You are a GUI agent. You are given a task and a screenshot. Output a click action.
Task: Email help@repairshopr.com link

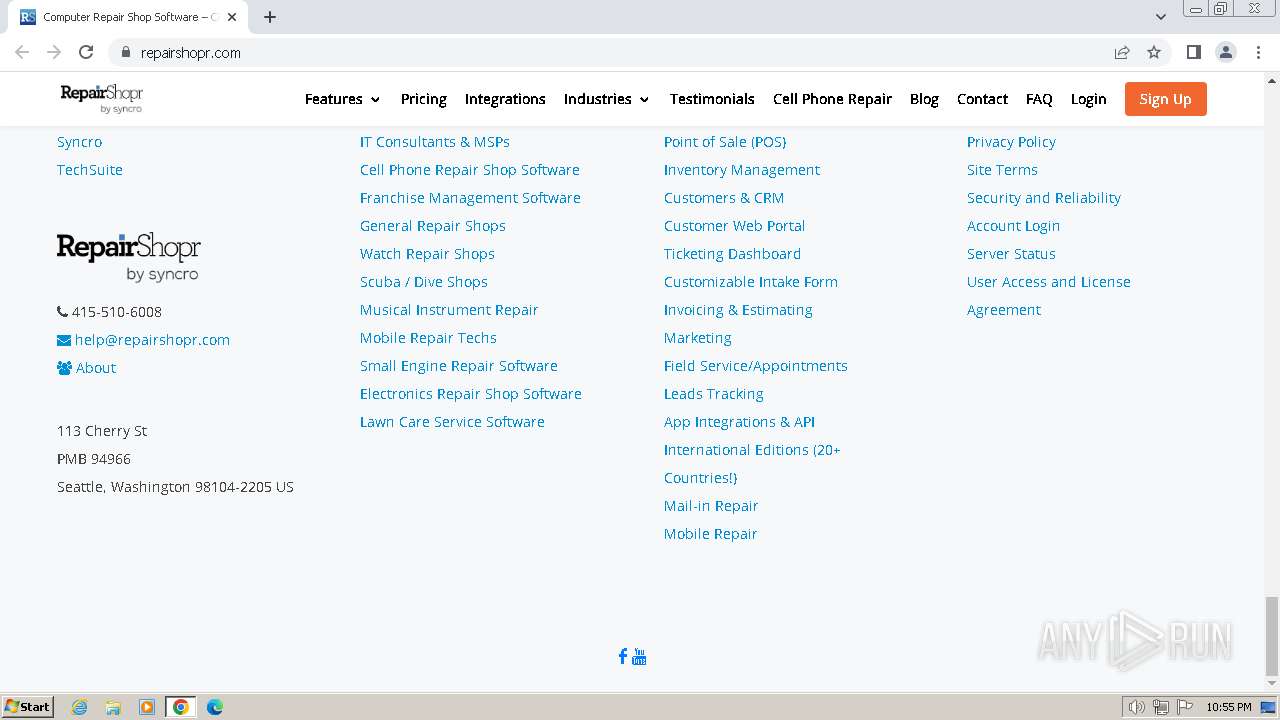click(x=152, y=340)
